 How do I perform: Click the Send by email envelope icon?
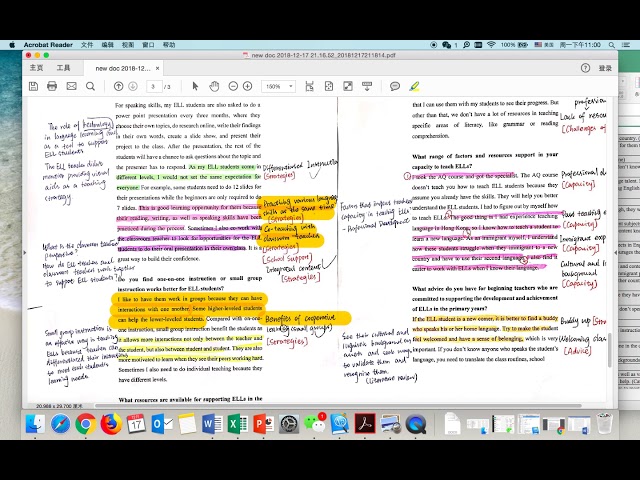(x=71, y=86)
